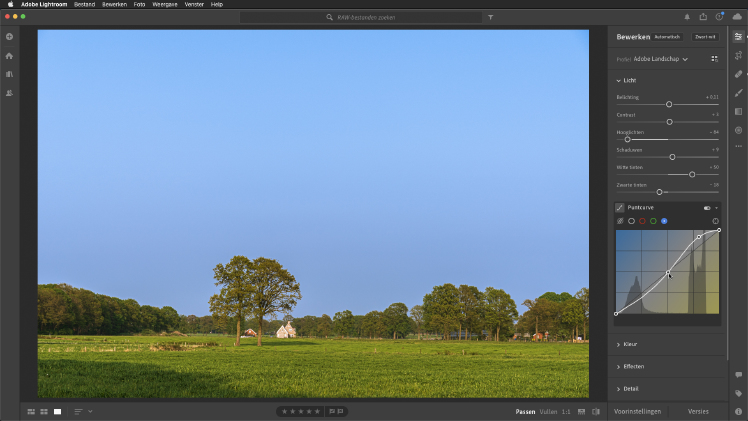Flag photo as rejected
Viewport: 748px width, 421px height.
click(x=340, y=411)
